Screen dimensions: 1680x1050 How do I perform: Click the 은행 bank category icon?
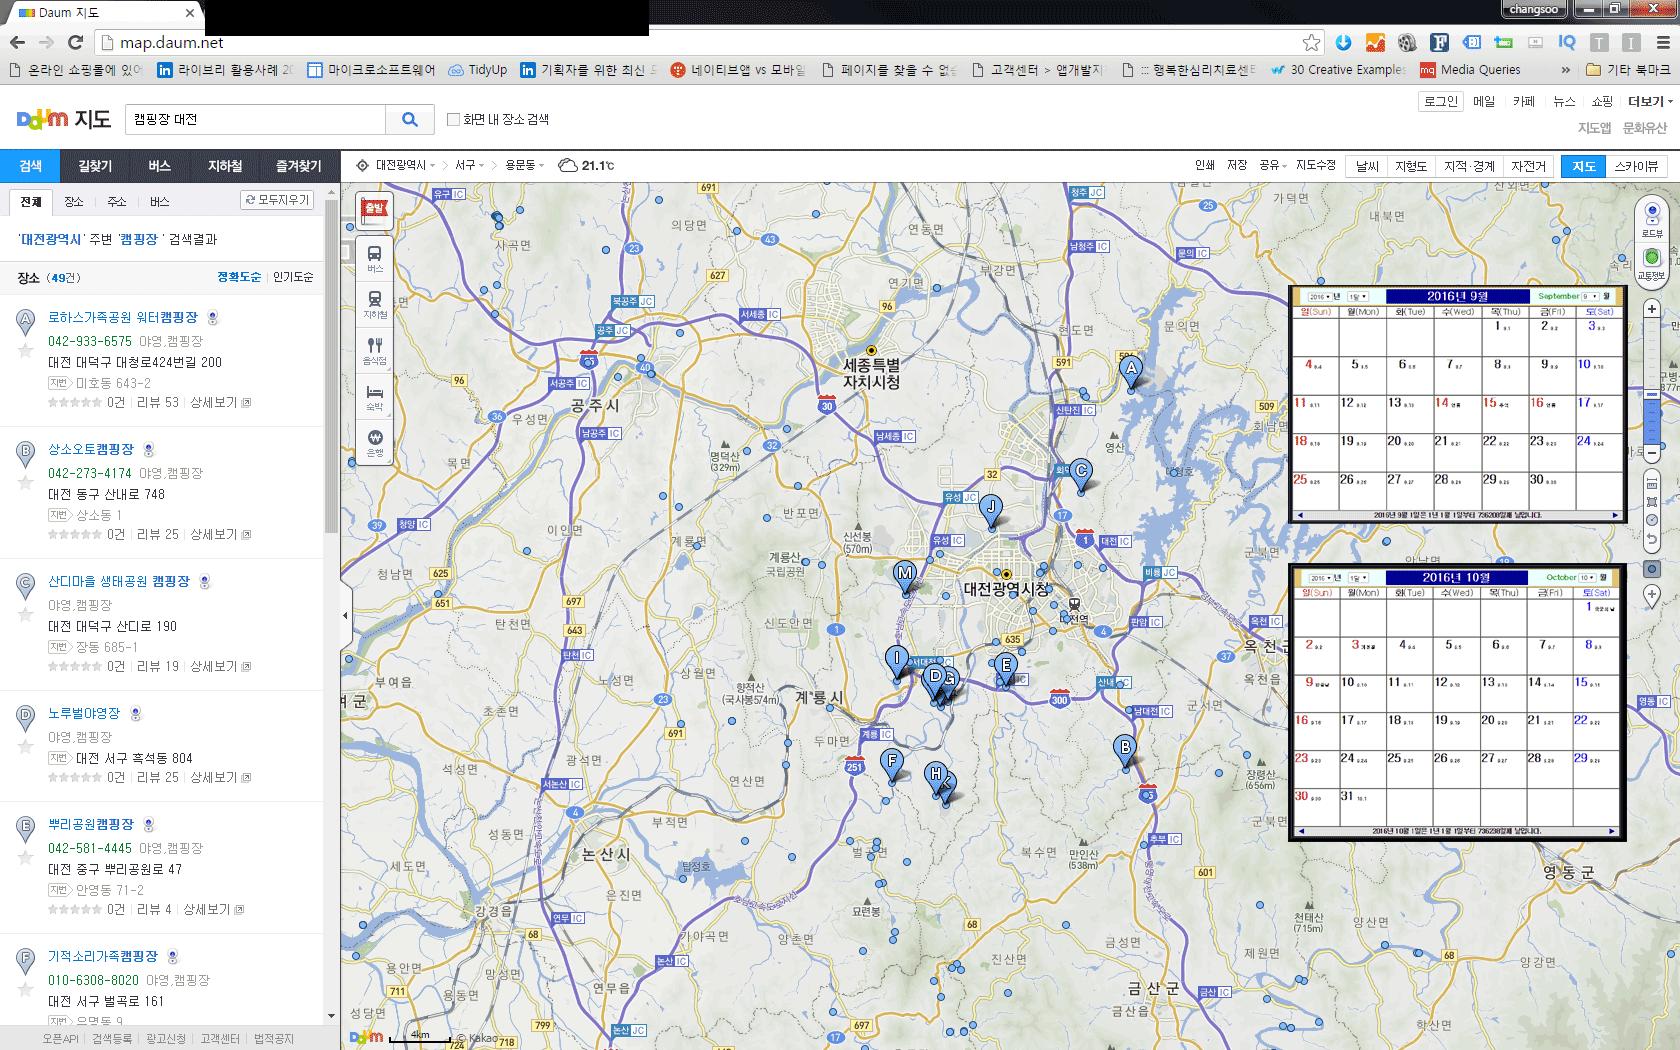point(375,442)
